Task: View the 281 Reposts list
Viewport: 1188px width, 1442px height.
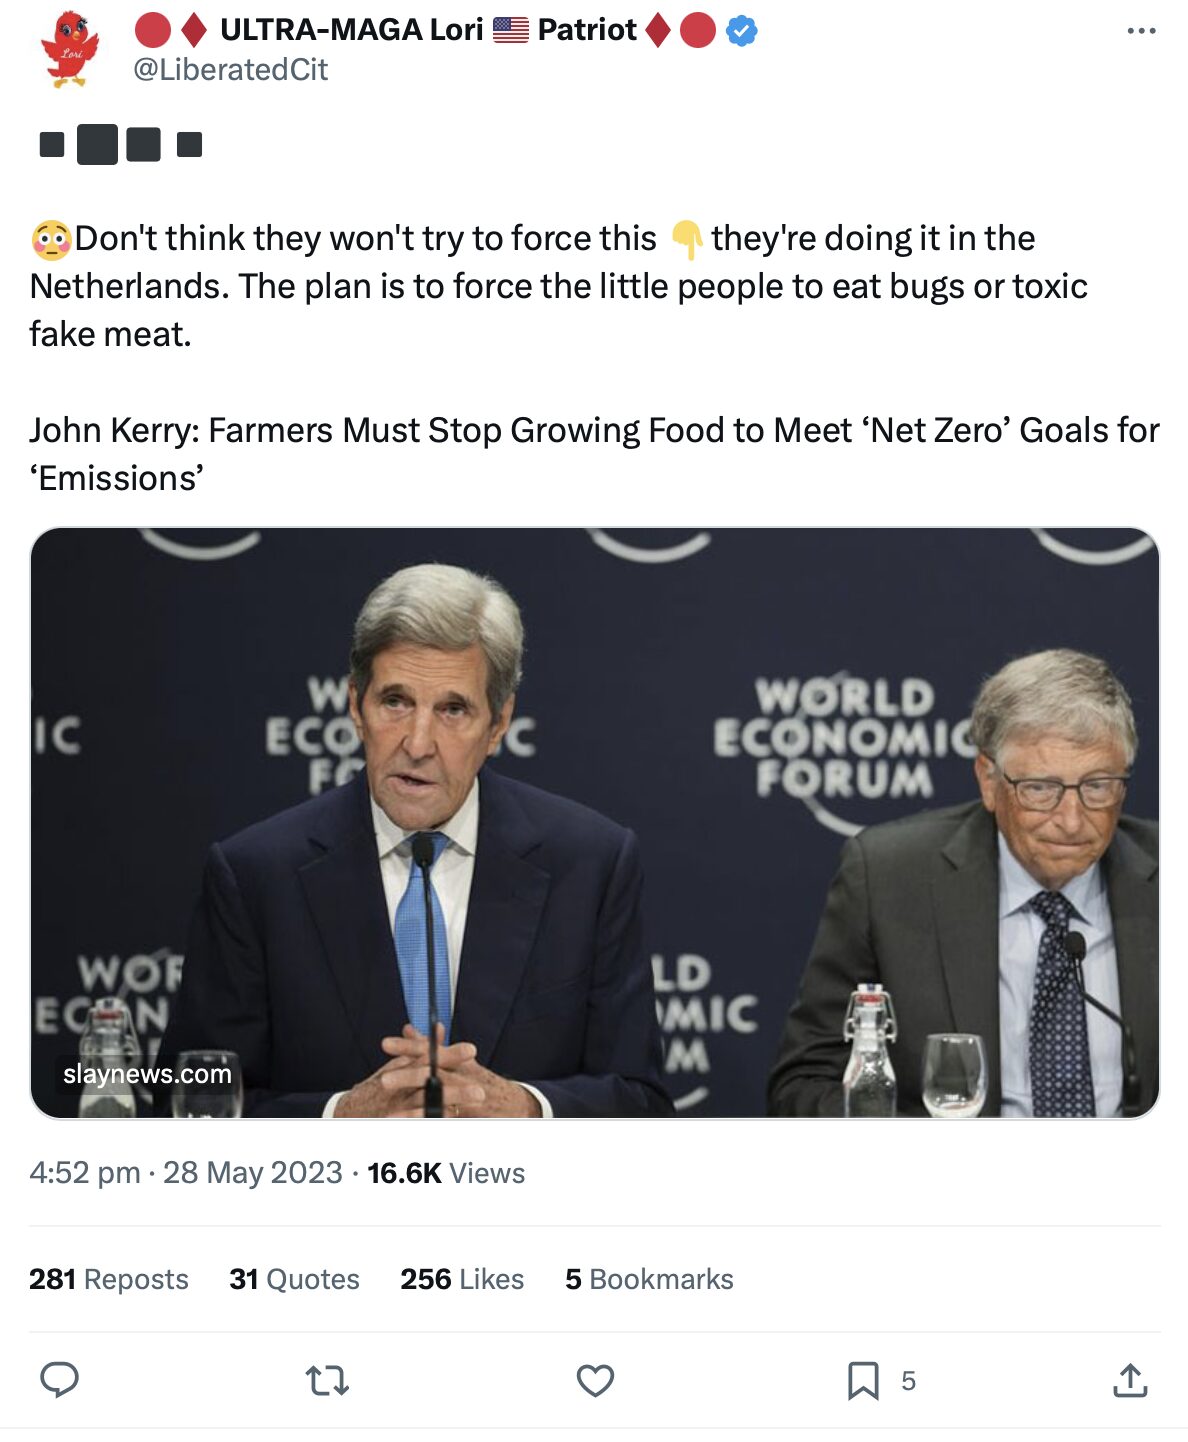Action: (108, 1279)
